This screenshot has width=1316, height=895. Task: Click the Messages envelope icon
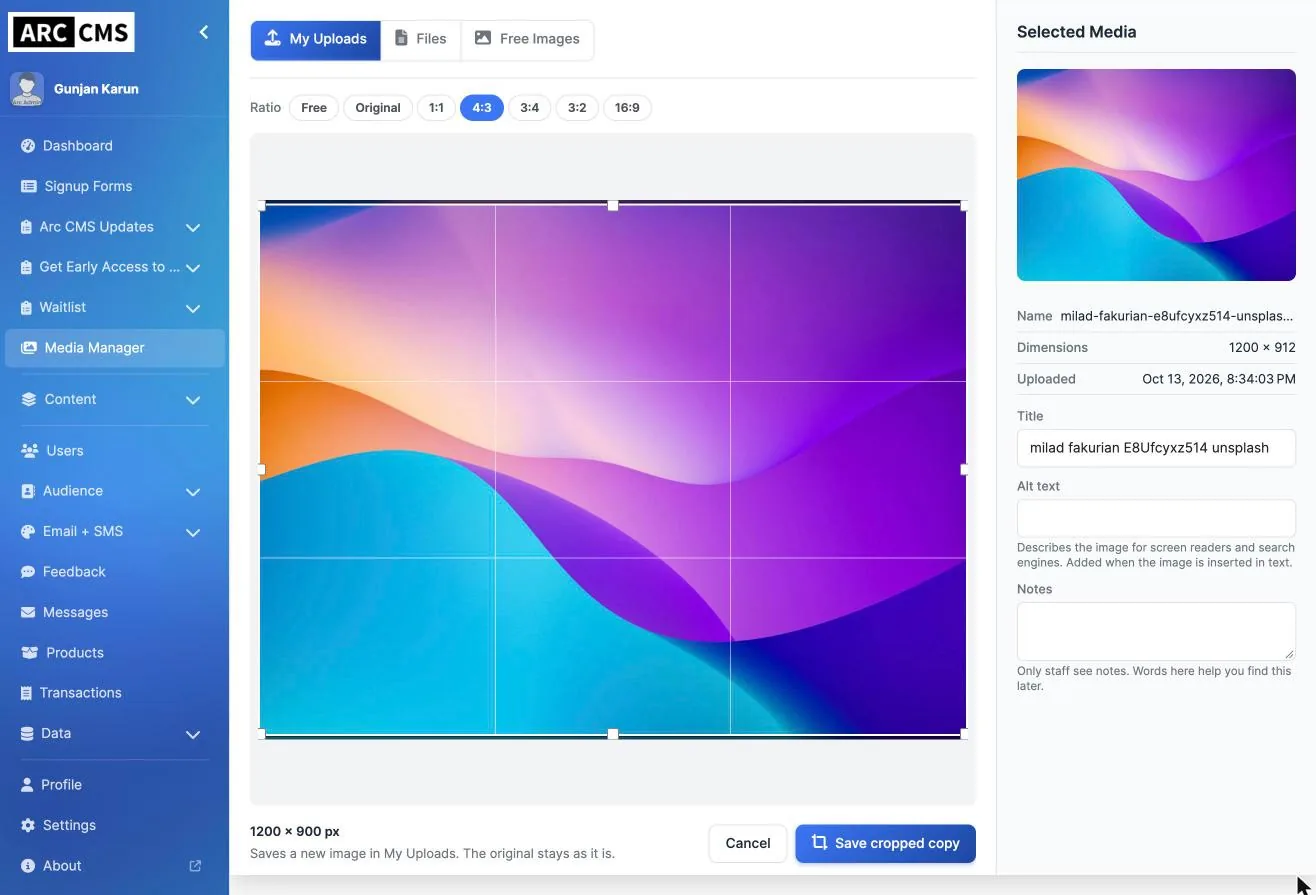coord(28,612)
